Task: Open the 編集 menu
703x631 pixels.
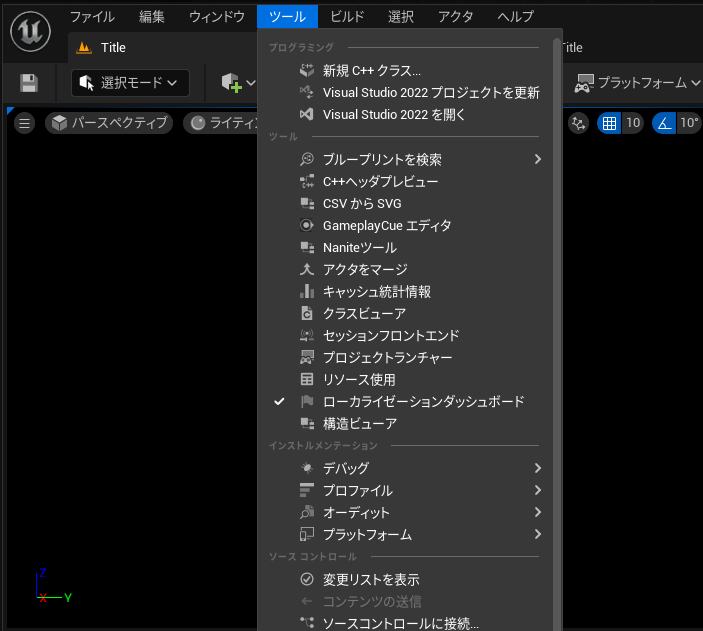Action: [152, 17]
